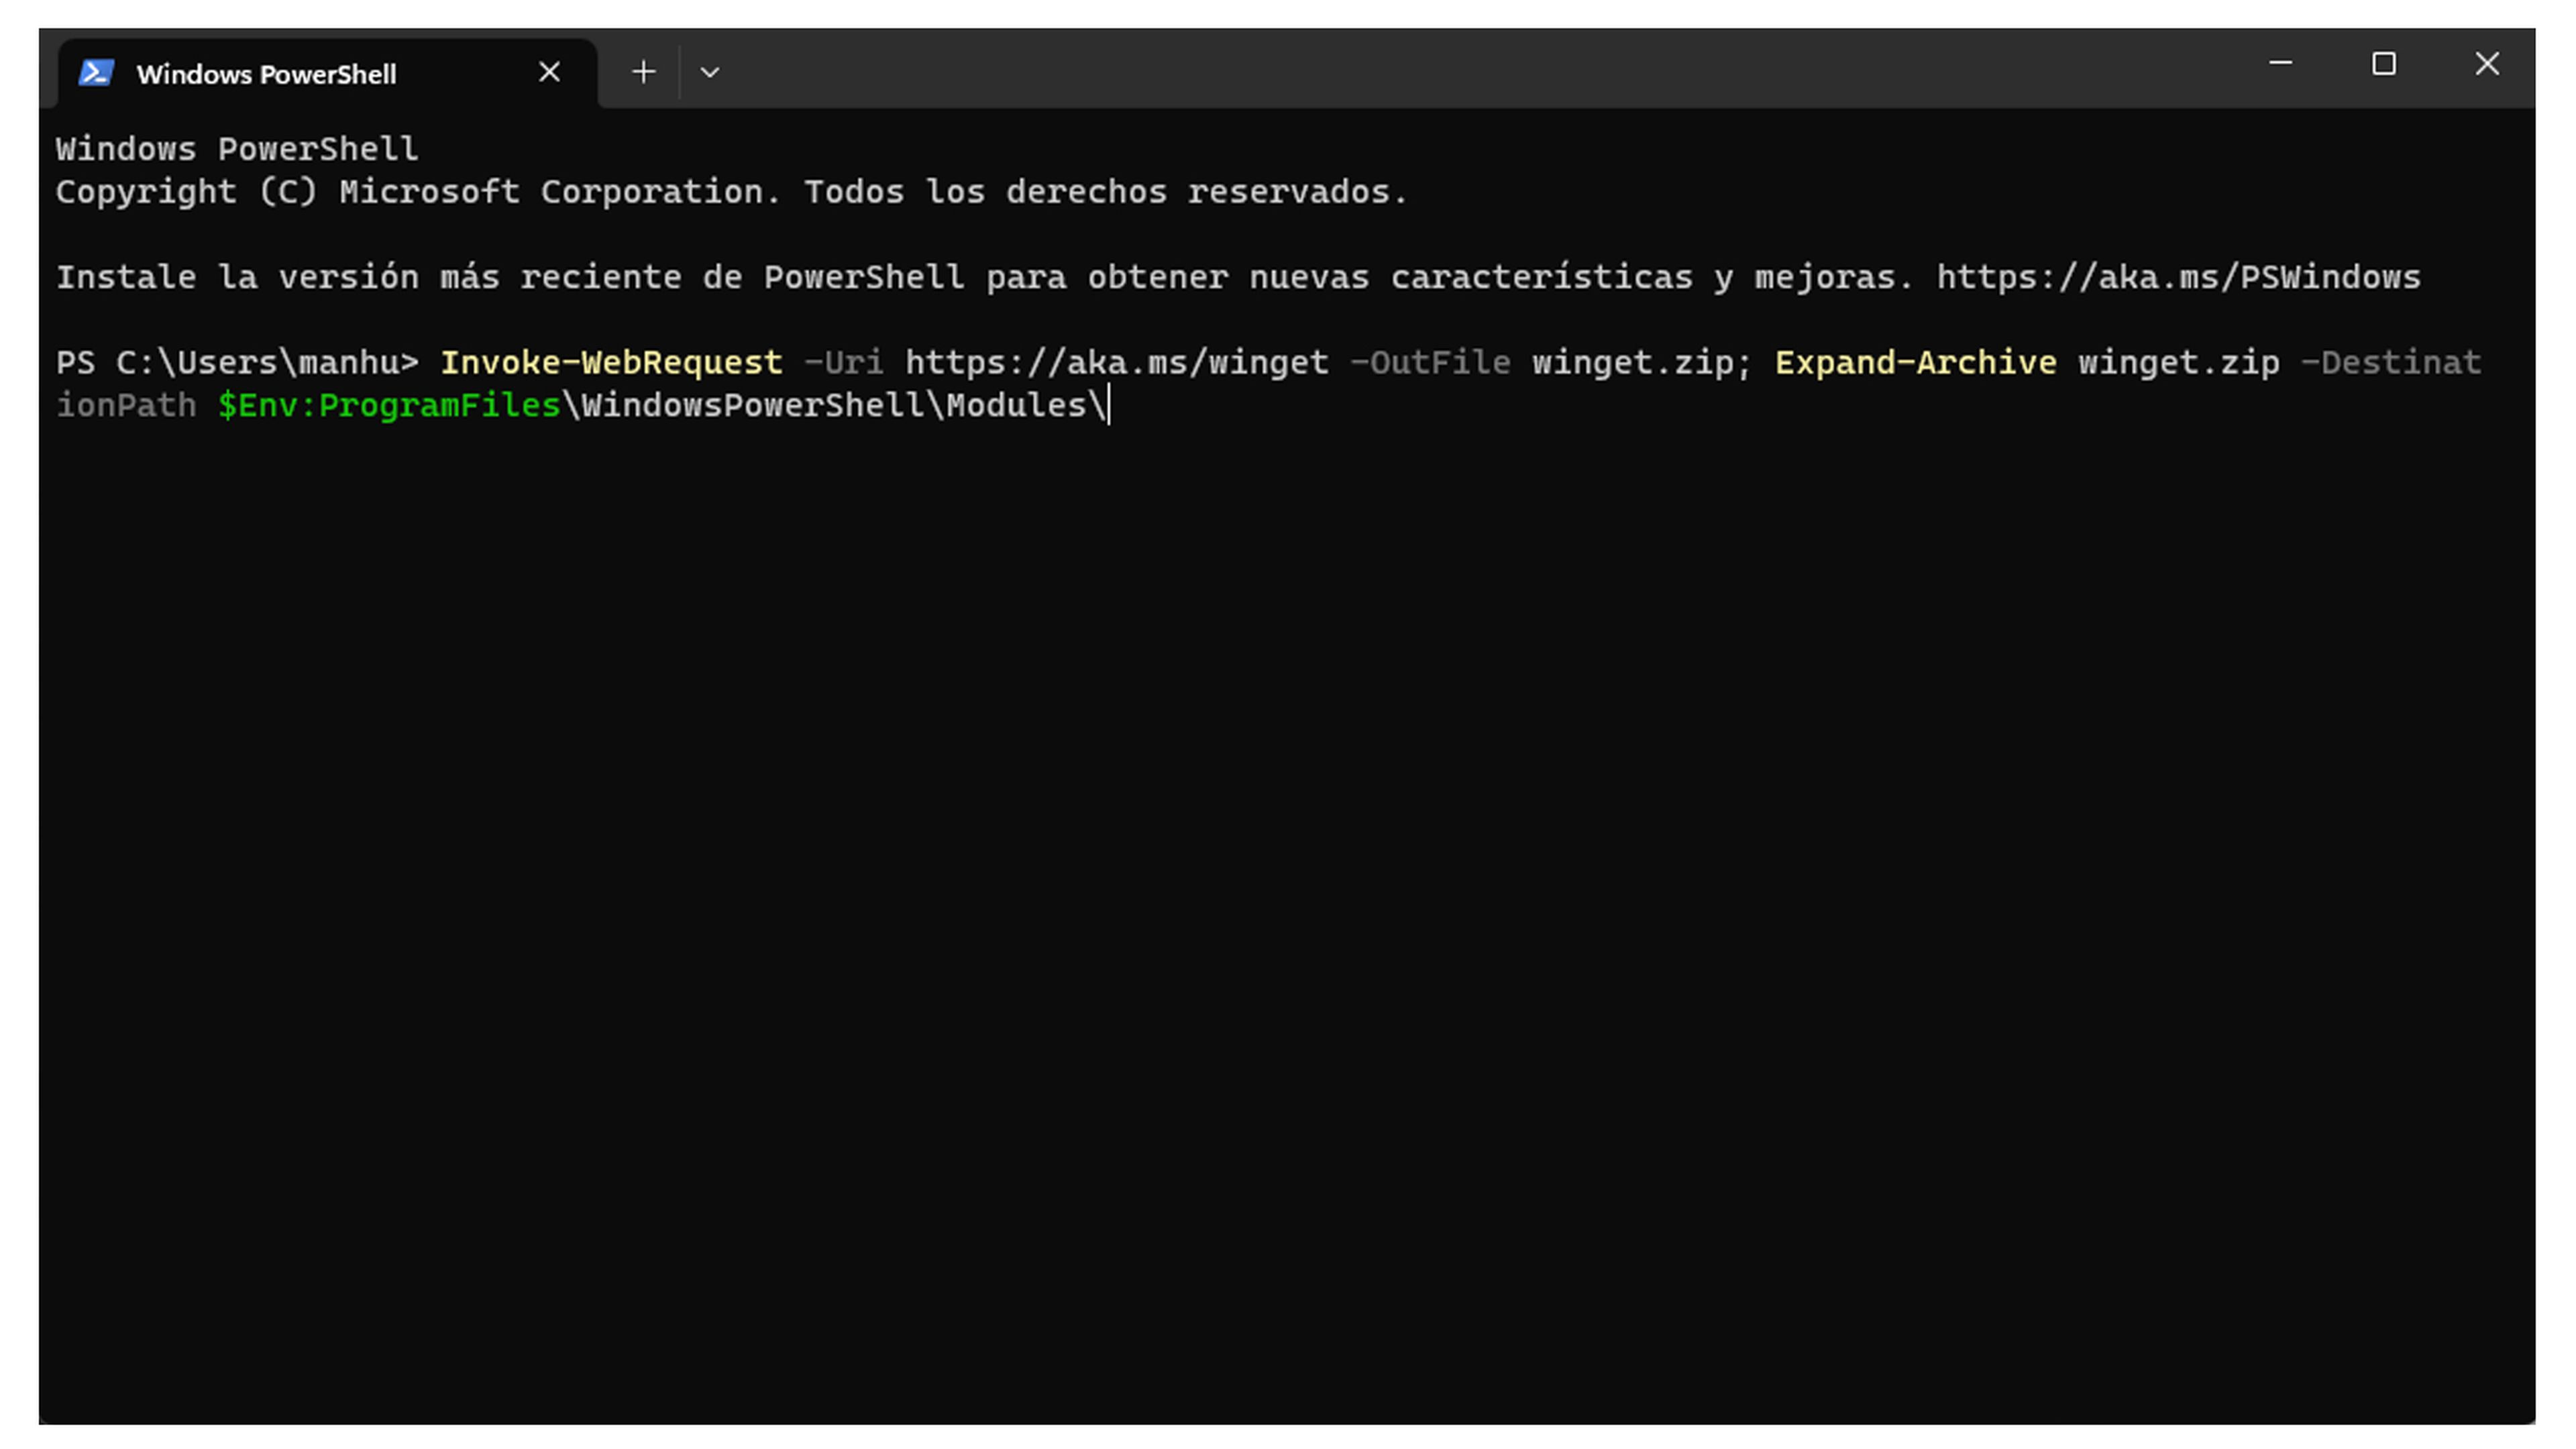
Task: Click the $Env:ProgramFiles variable text
Action: coord(389,405)
